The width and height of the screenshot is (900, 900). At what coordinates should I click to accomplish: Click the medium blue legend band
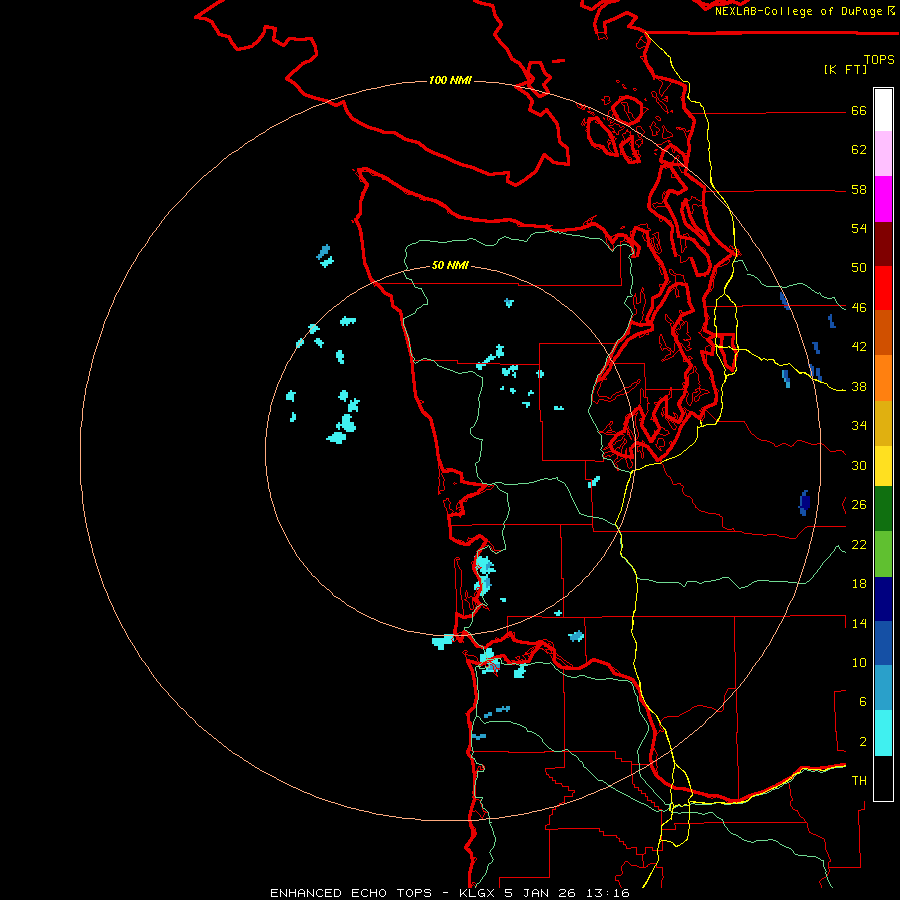pyautogui.click(x=883, y=643)
